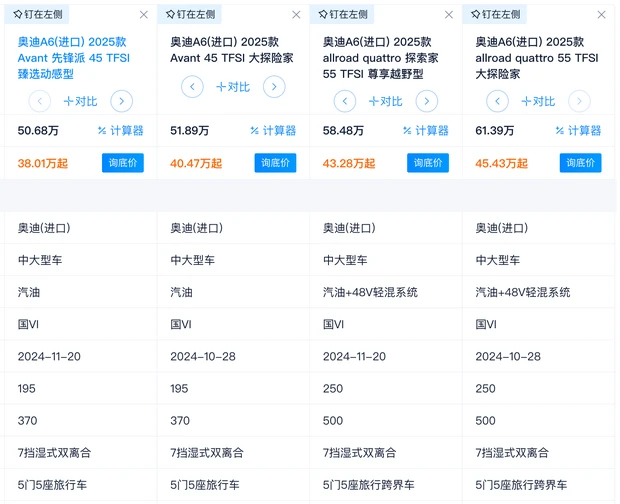The image size is (620, 504).
Task: Close the first car column (Avant 先锋派)
Action: coord(144,15)
